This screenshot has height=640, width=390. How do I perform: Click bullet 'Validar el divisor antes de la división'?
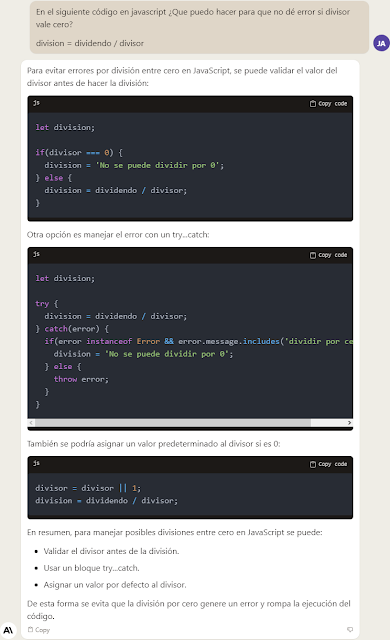point(111,551)
